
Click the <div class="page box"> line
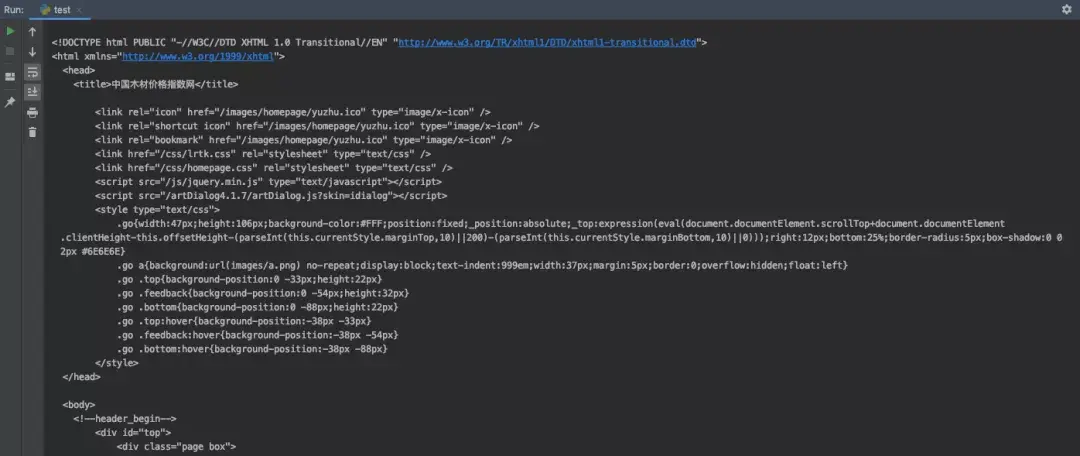pyautogui.click(x=176, y=446)
